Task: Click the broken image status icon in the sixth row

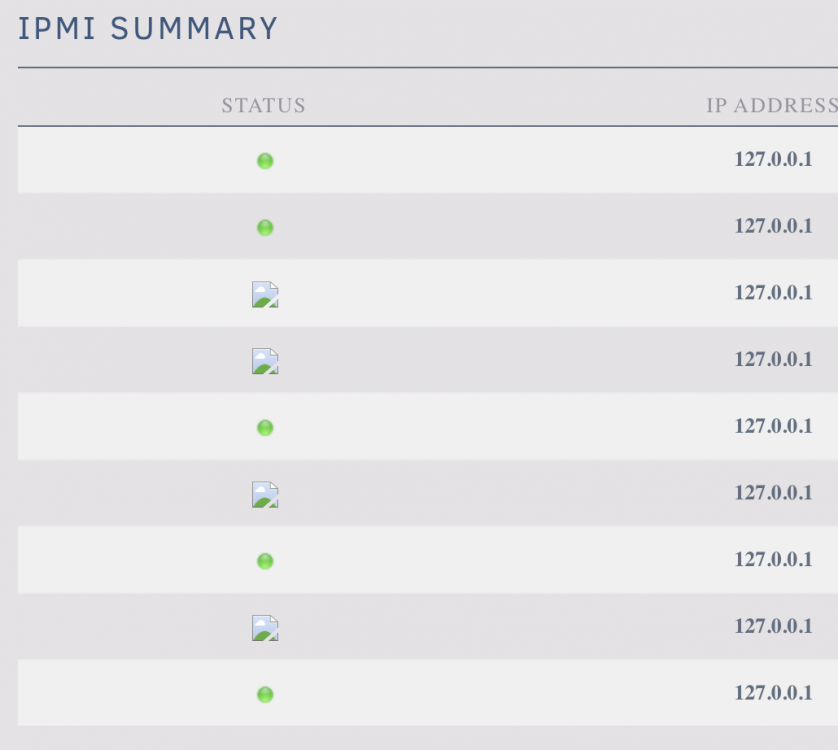Action: [265, 494]
